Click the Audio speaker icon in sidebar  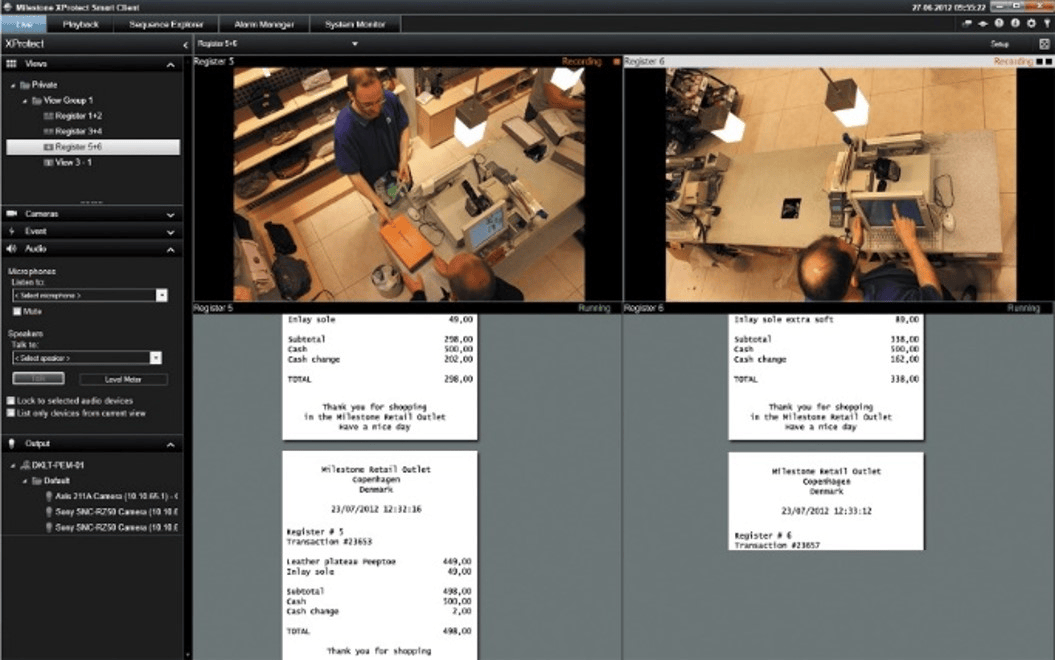tap(12, 248)
